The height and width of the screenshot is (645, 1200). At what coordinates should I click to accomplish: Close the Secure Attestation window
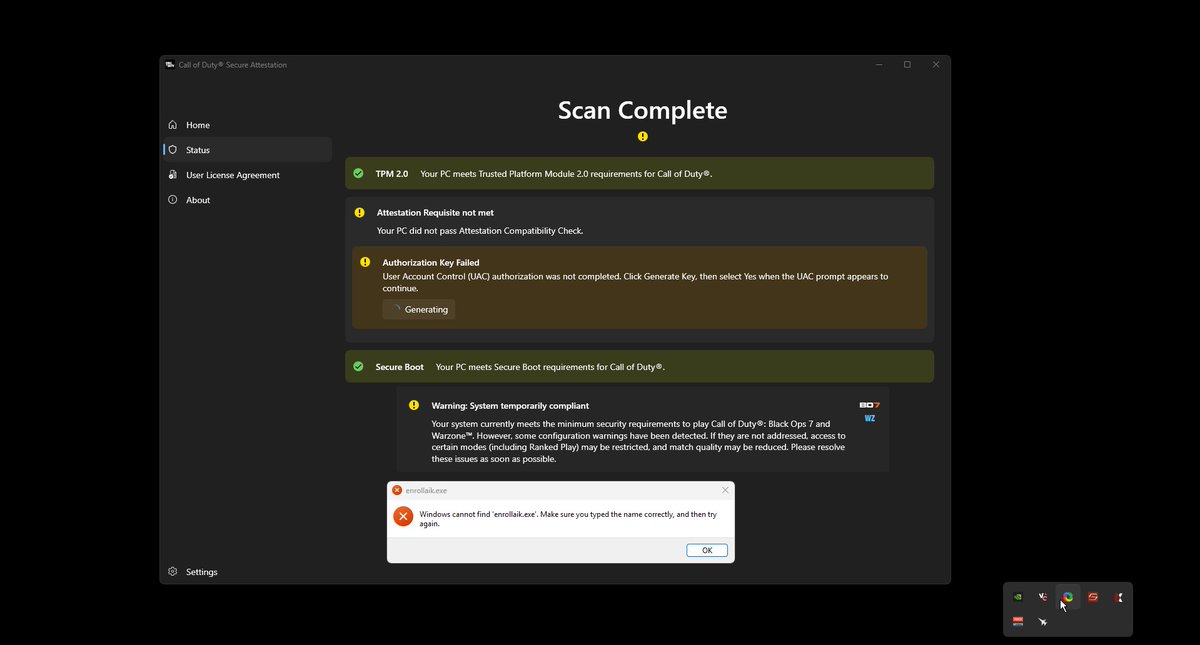936,65
